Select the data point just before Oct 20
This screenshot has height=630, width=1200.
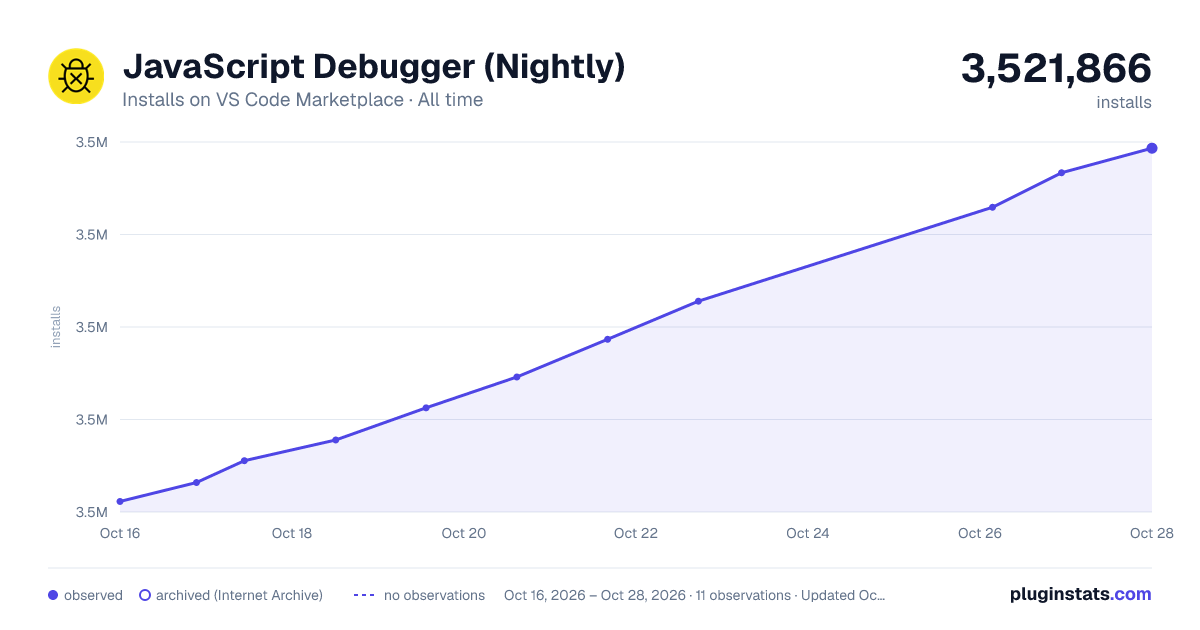pyautogui.click(x=426, y=408)
